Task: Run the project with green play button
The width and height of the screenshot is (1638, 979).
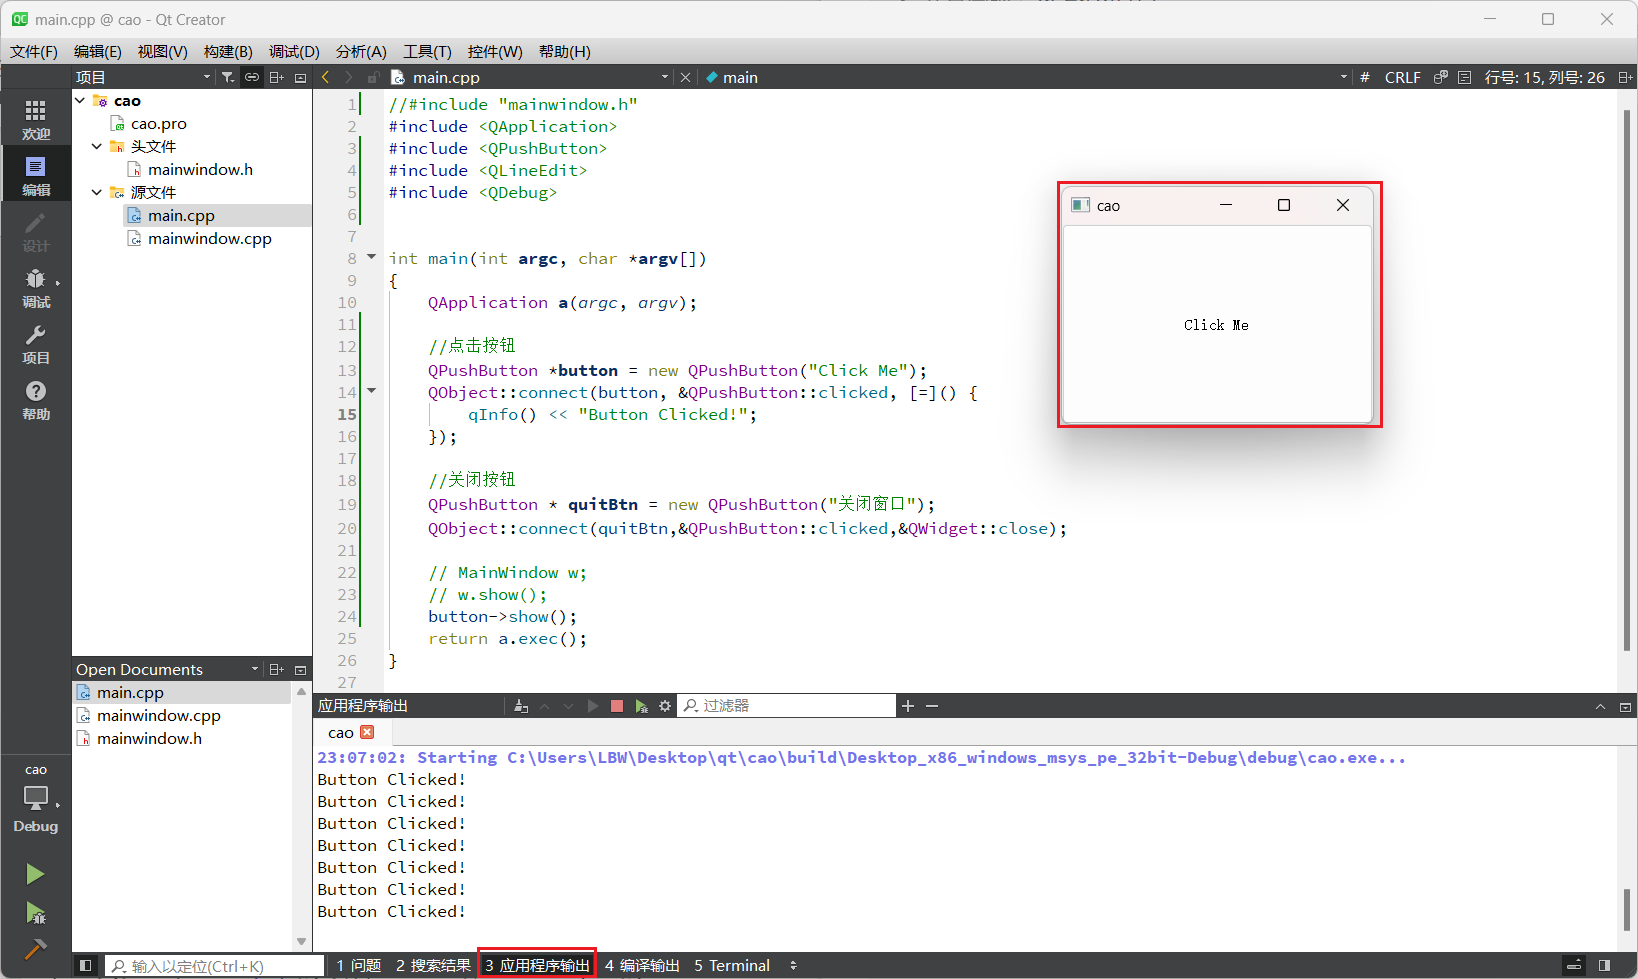Action: [35, 874]
